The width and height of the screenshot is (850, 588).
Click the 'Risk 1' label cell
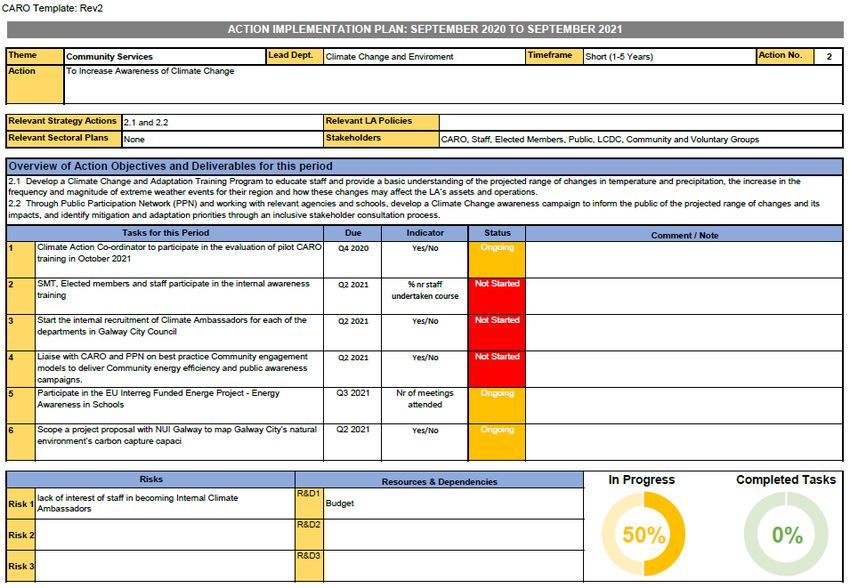click(21, 504)
